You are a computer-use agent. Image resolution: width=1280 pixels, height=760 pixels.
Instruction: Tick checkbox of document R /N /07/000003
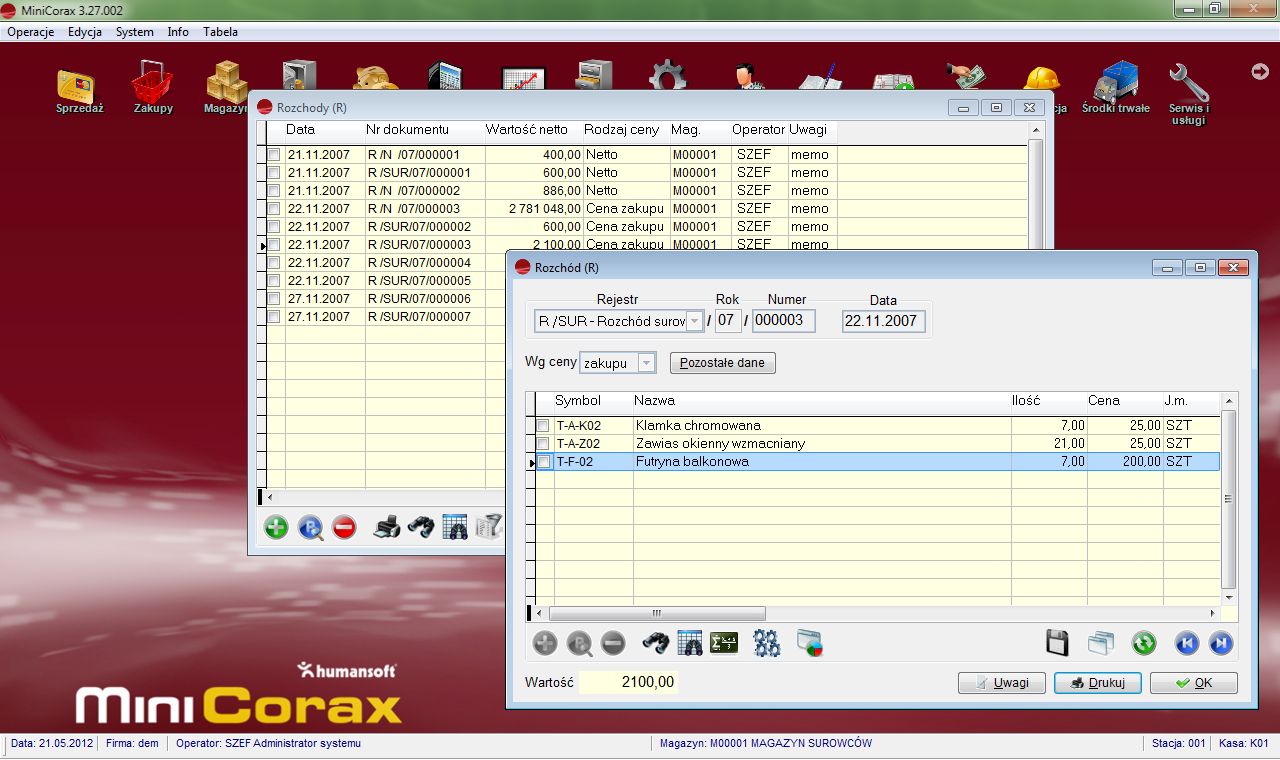(274, 209)
